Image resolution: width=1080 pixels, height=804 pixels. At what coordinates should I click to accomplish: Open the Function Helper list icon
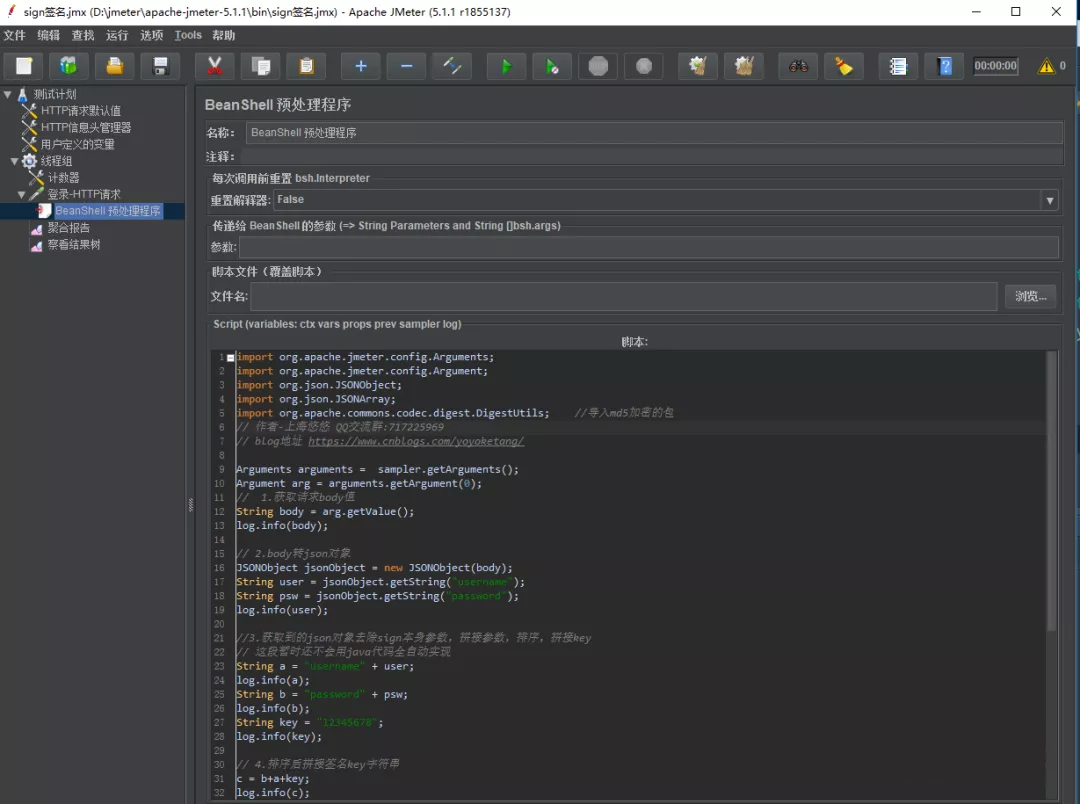click(x=897, y=66)
